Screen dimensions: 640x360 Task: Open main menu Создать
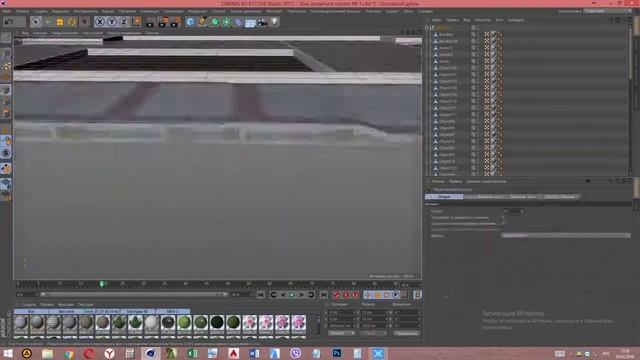point(40,11)
